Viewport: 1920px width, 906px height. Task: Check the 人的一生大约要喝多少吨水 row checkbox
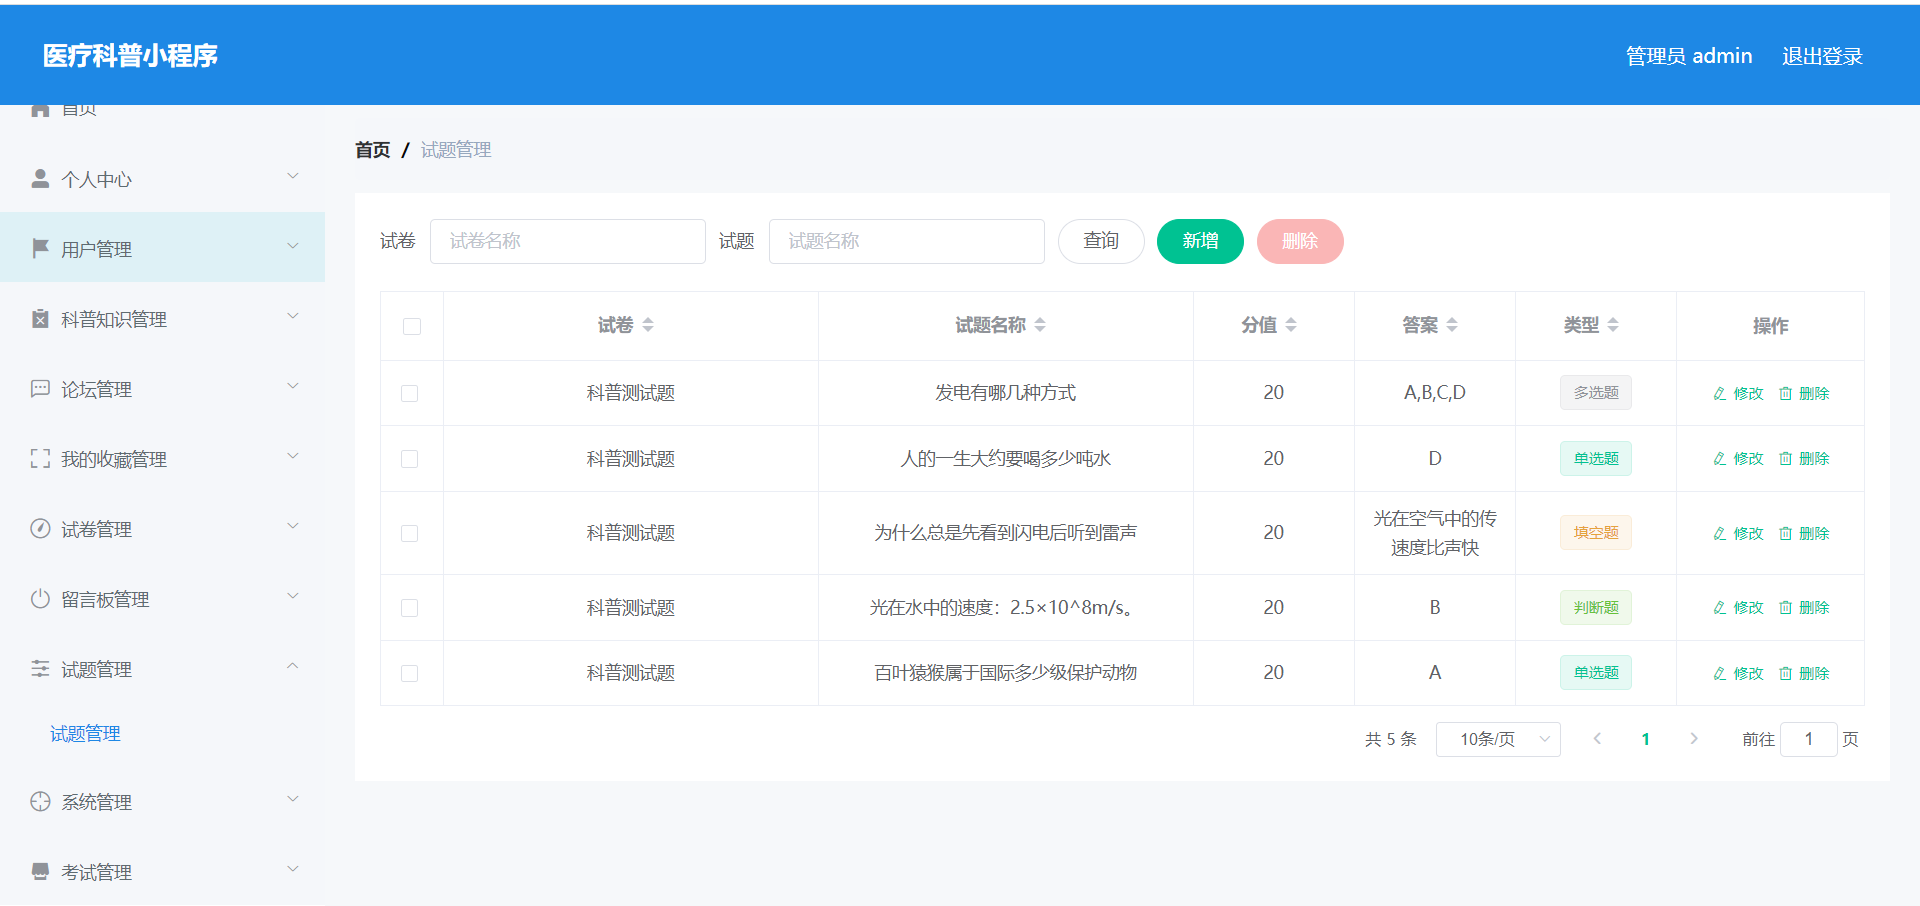[410, 458]
